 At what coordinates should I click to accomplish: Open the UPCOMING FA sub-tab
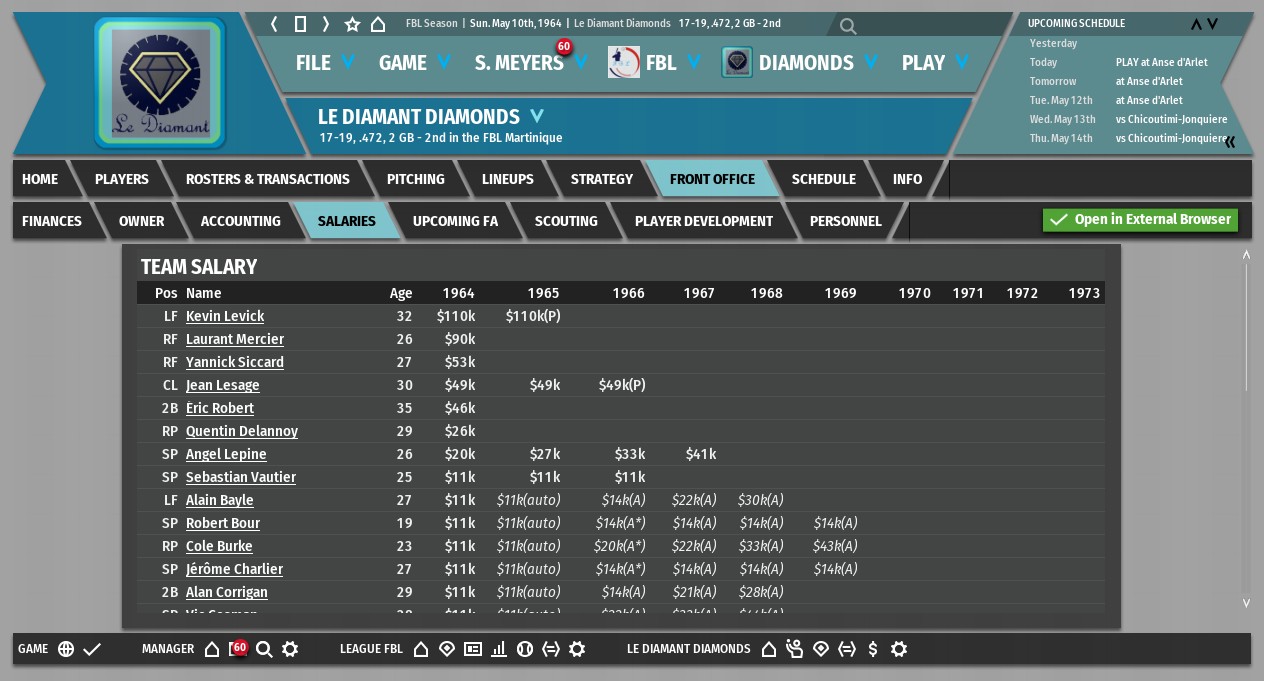tap(455, 221)
